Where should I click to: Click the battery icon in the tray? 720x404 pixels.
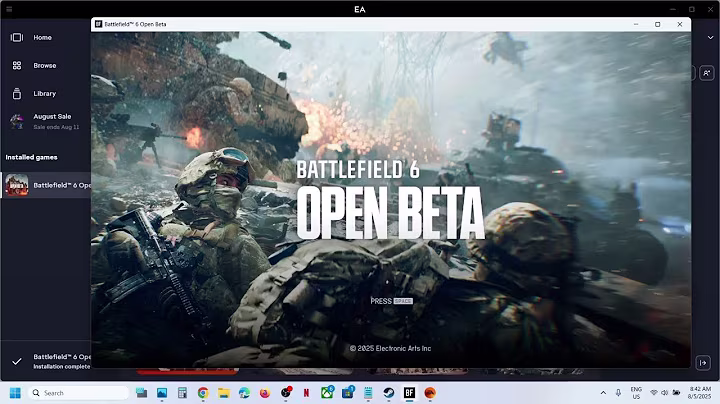(x=676, y=393)
